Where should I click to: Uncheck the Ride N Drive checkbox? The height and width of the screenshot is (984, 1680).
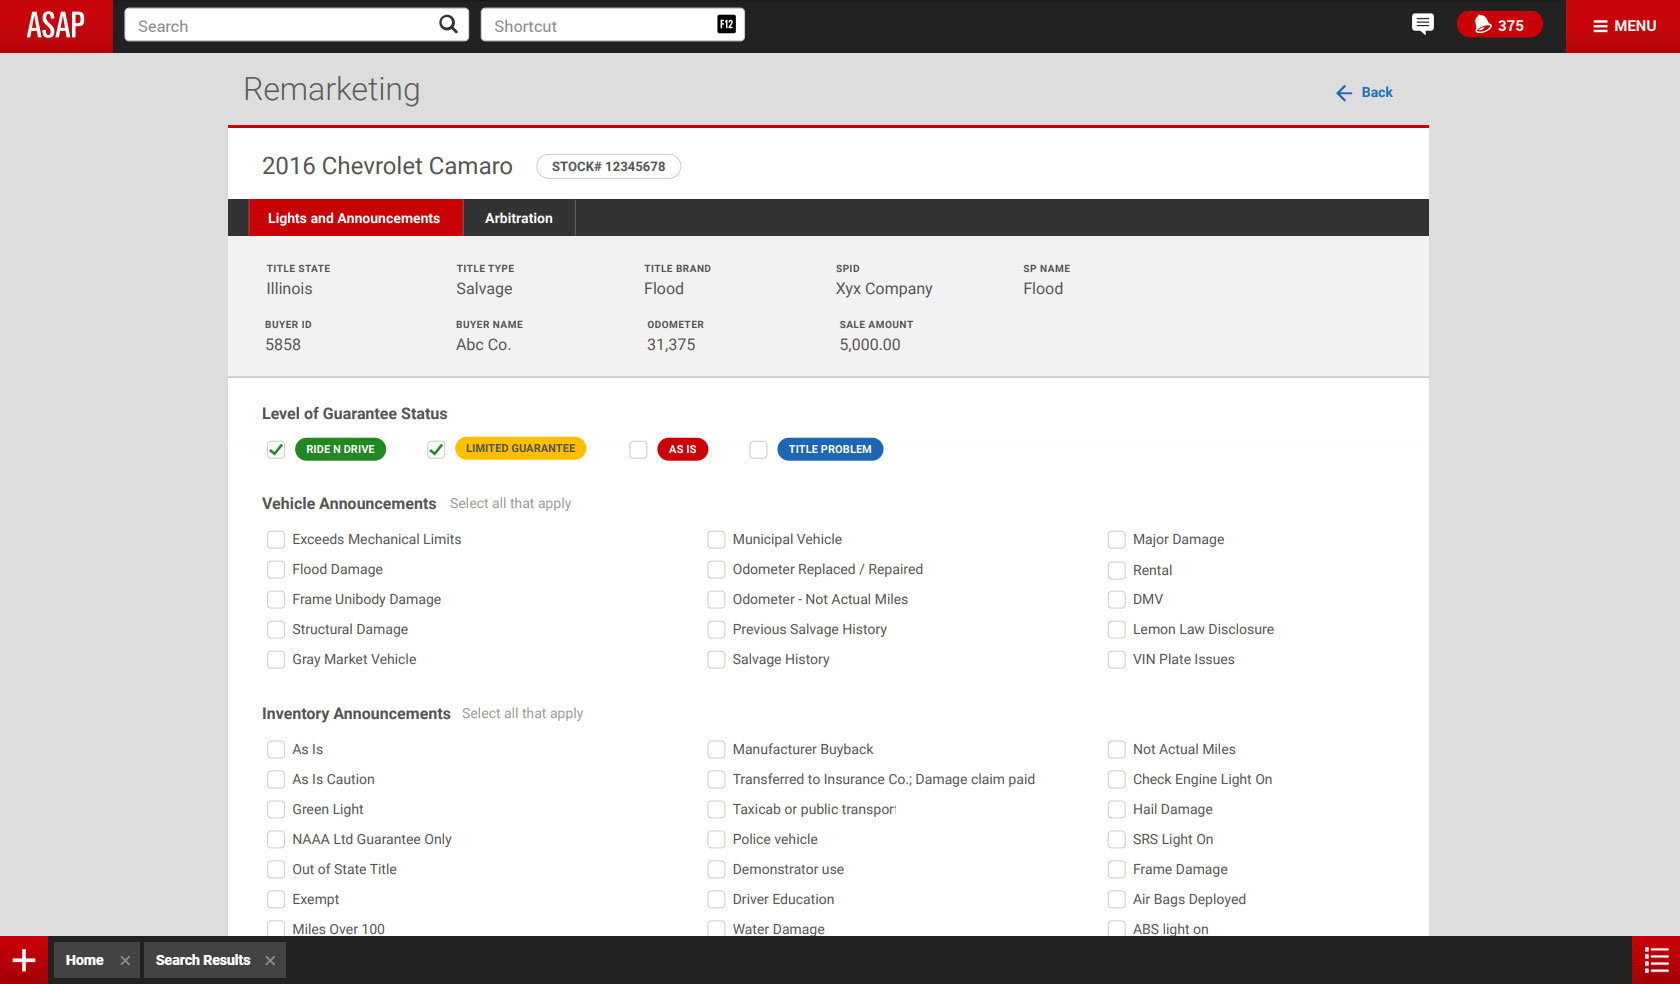pyautogui.click(x=276, y=450)
